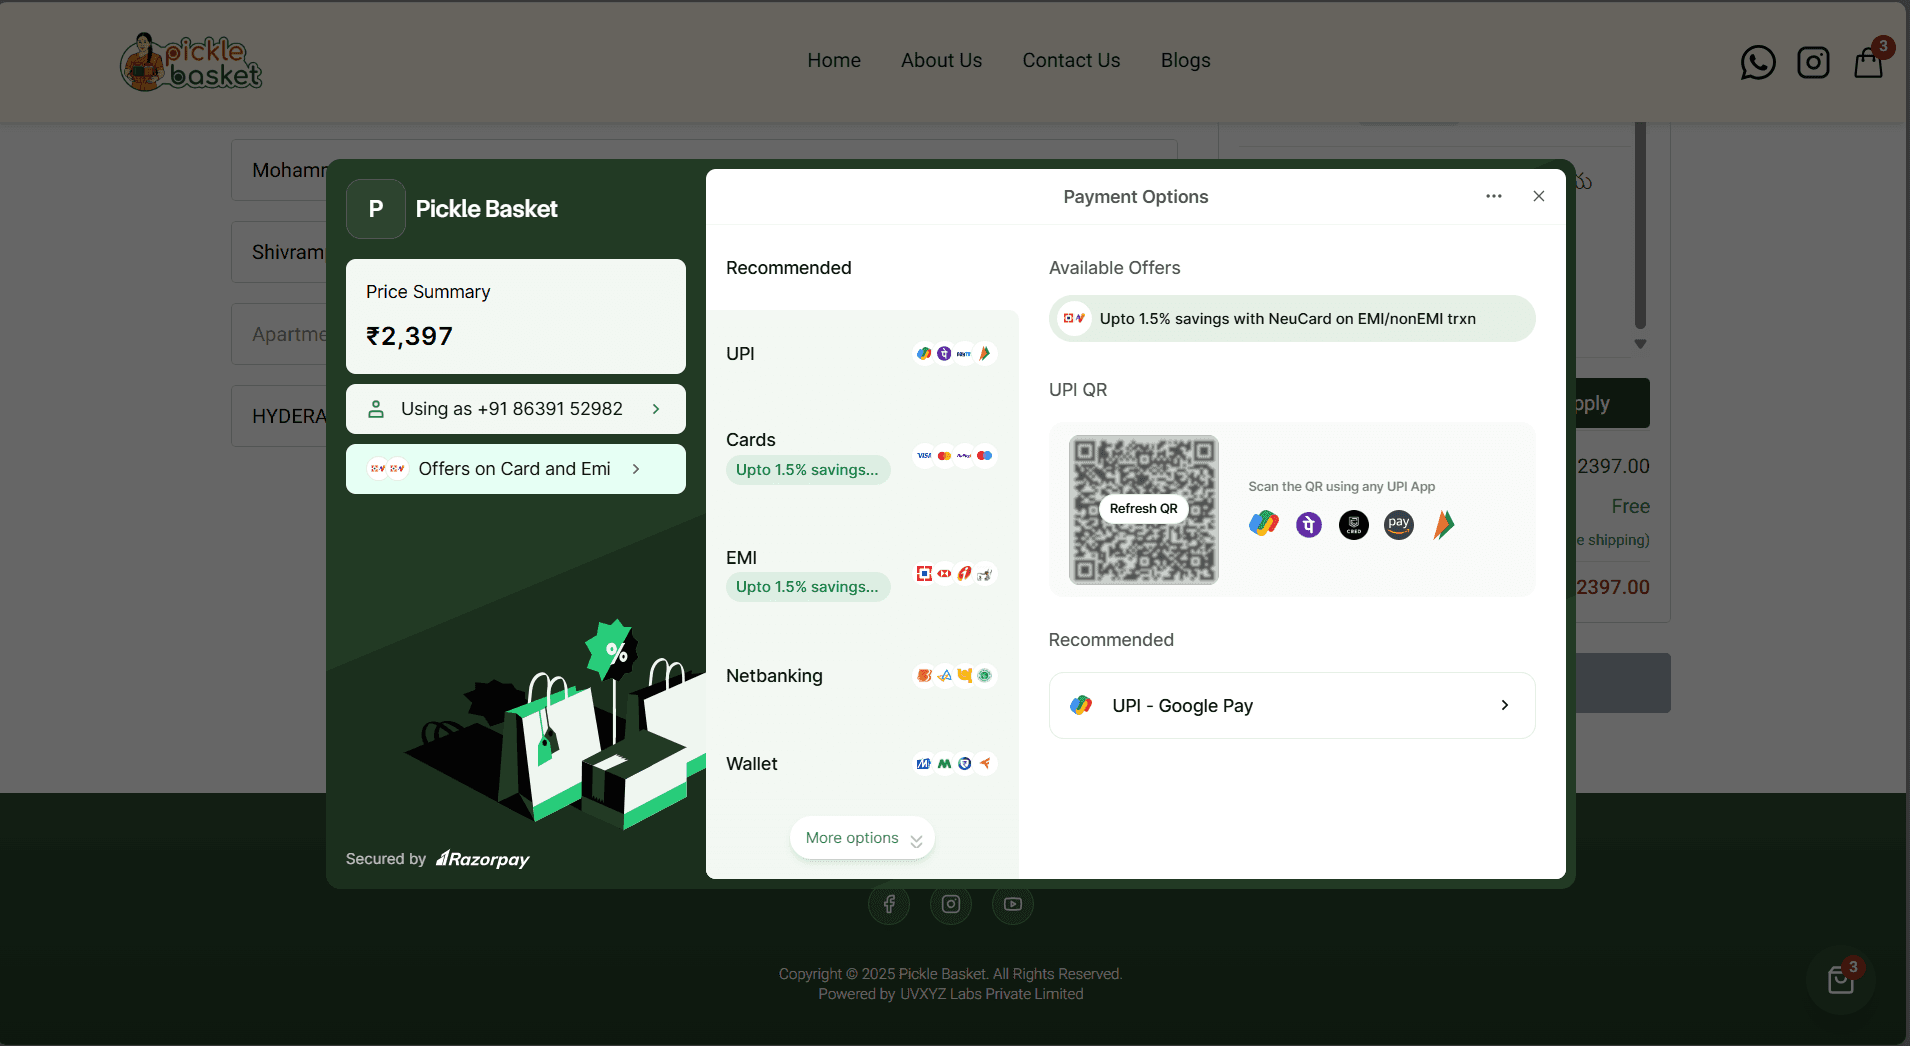Viewport: 1910px width, 1046px height.
Task: Click the HYDERA city field behind the dialog
Action: (279, 416)
